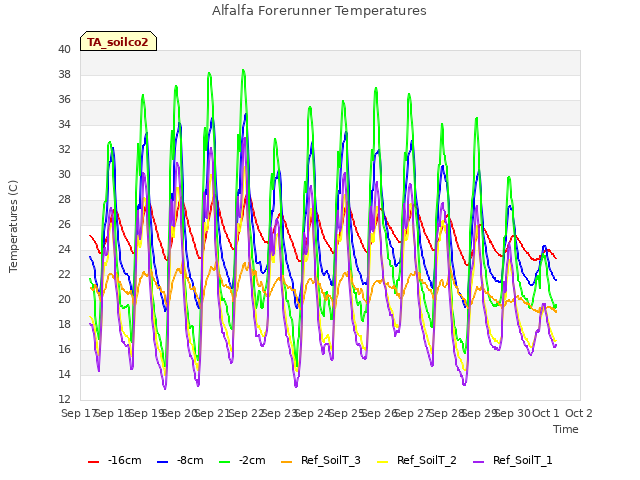This screenshot has height=480, width=640.
Task: Click the 12 y-axis tick label
Action: pos(64,399)
